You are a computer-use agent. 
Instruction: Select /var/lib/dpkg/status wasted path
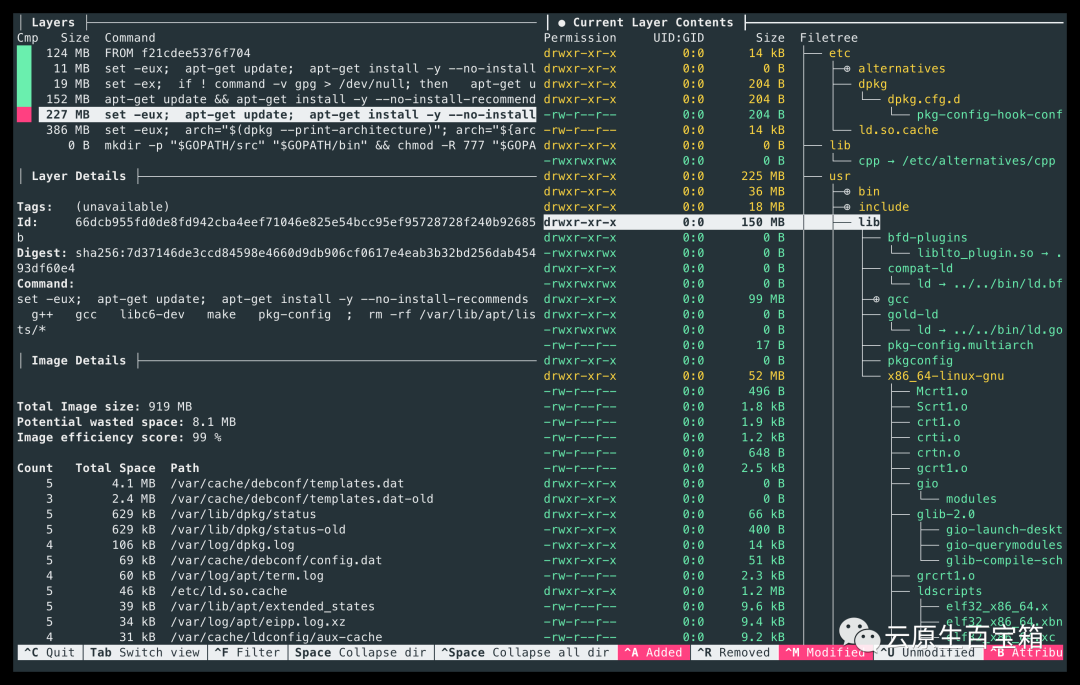(243, 514)
